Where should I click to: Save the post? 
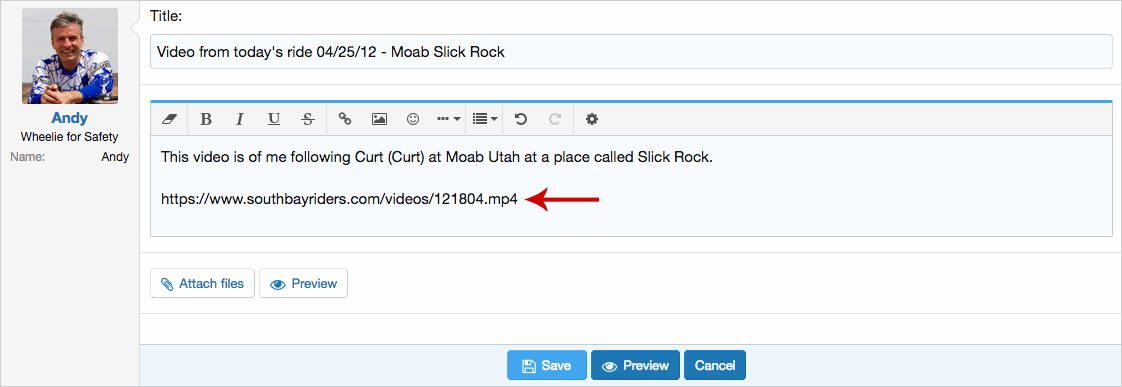point(547,366)
